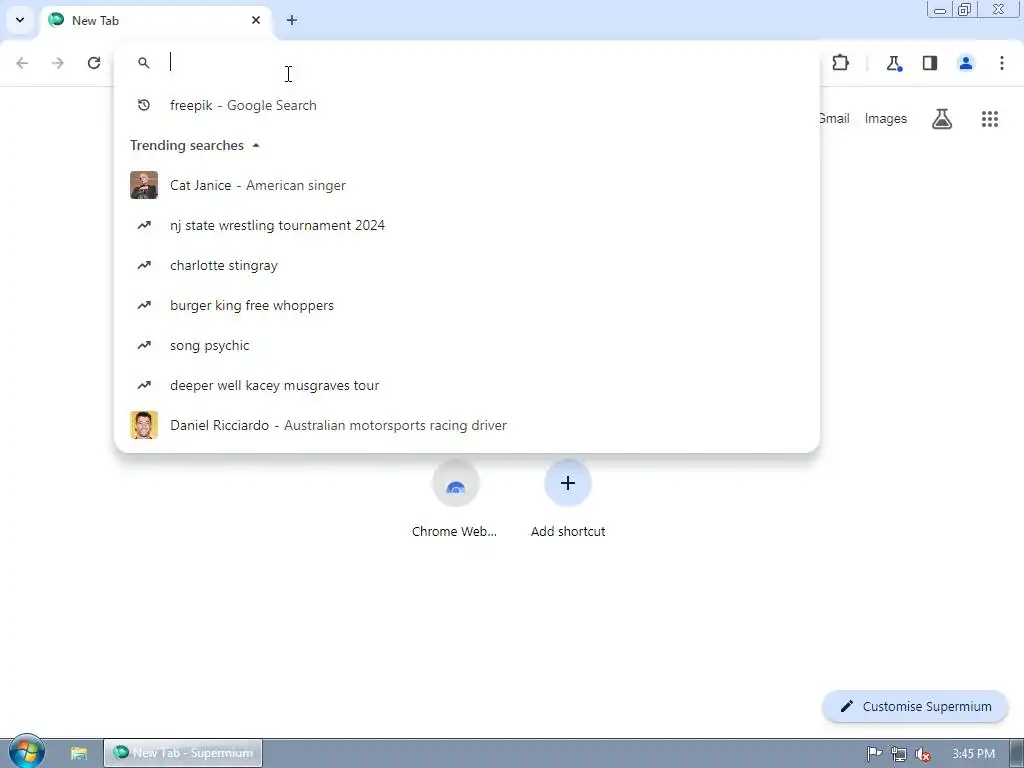The width and height of the screenshot is (1024, 768).
Task: Select charlotte stingray suggestion
Action: (x=467, y=265)
